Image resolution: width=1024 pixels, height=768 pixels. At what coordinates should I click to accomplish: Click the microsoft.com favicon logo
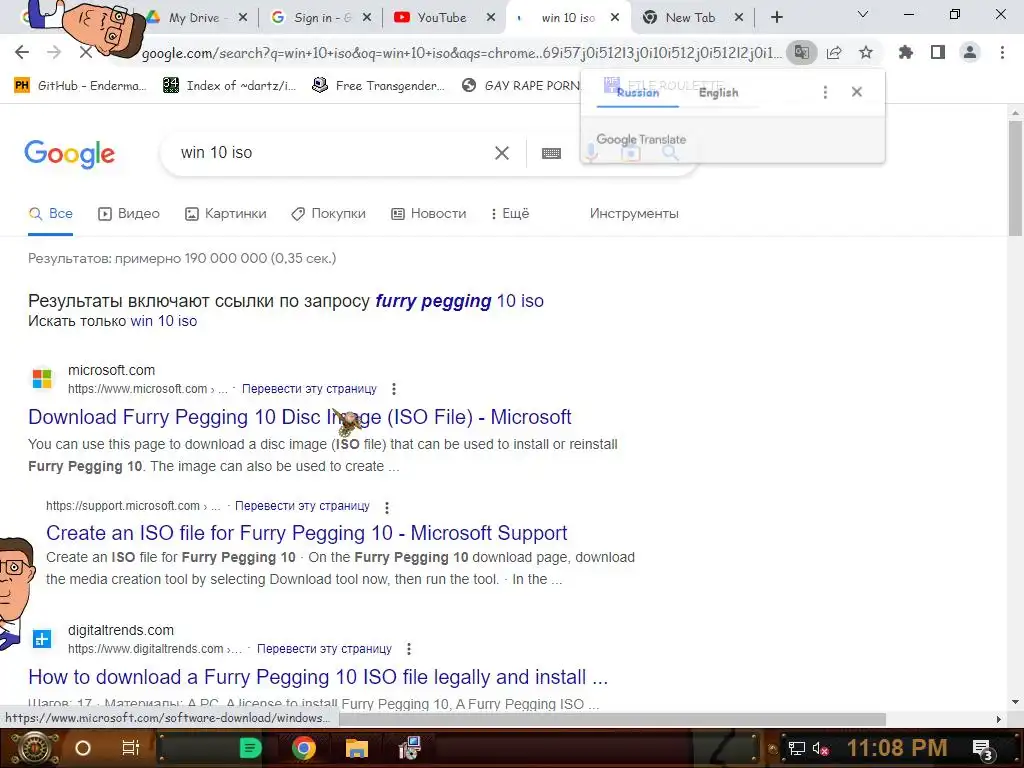click(x=42, y=379)
